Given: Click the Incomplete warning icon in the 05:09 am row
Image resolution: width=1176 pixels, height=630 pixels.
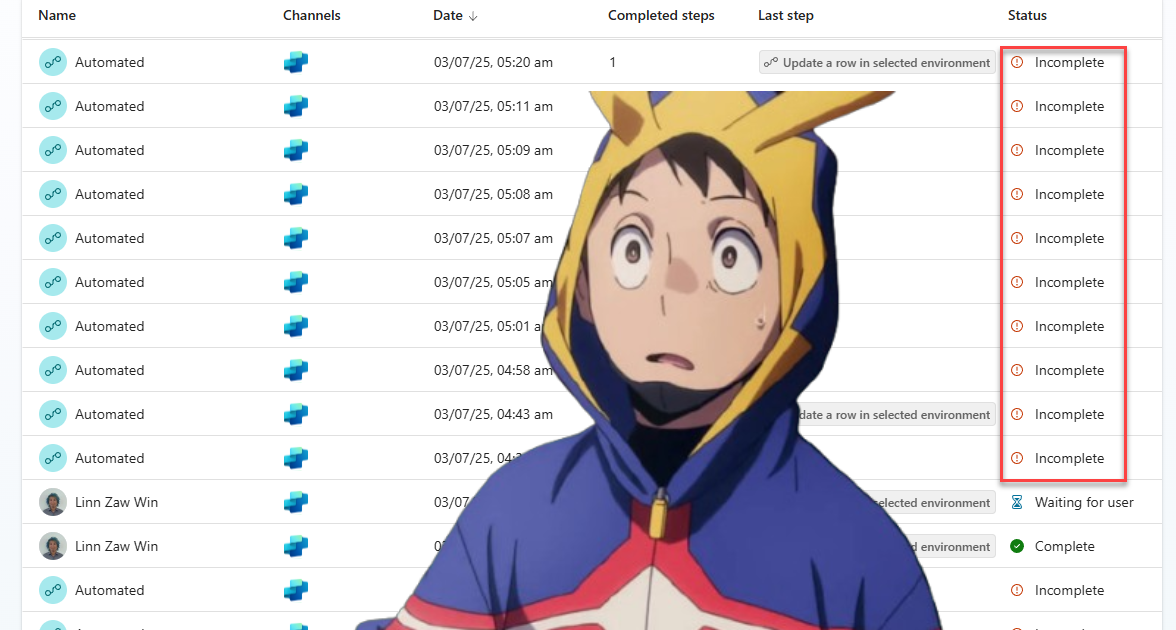Looking at the screenshot, I should coord(1017,150).
